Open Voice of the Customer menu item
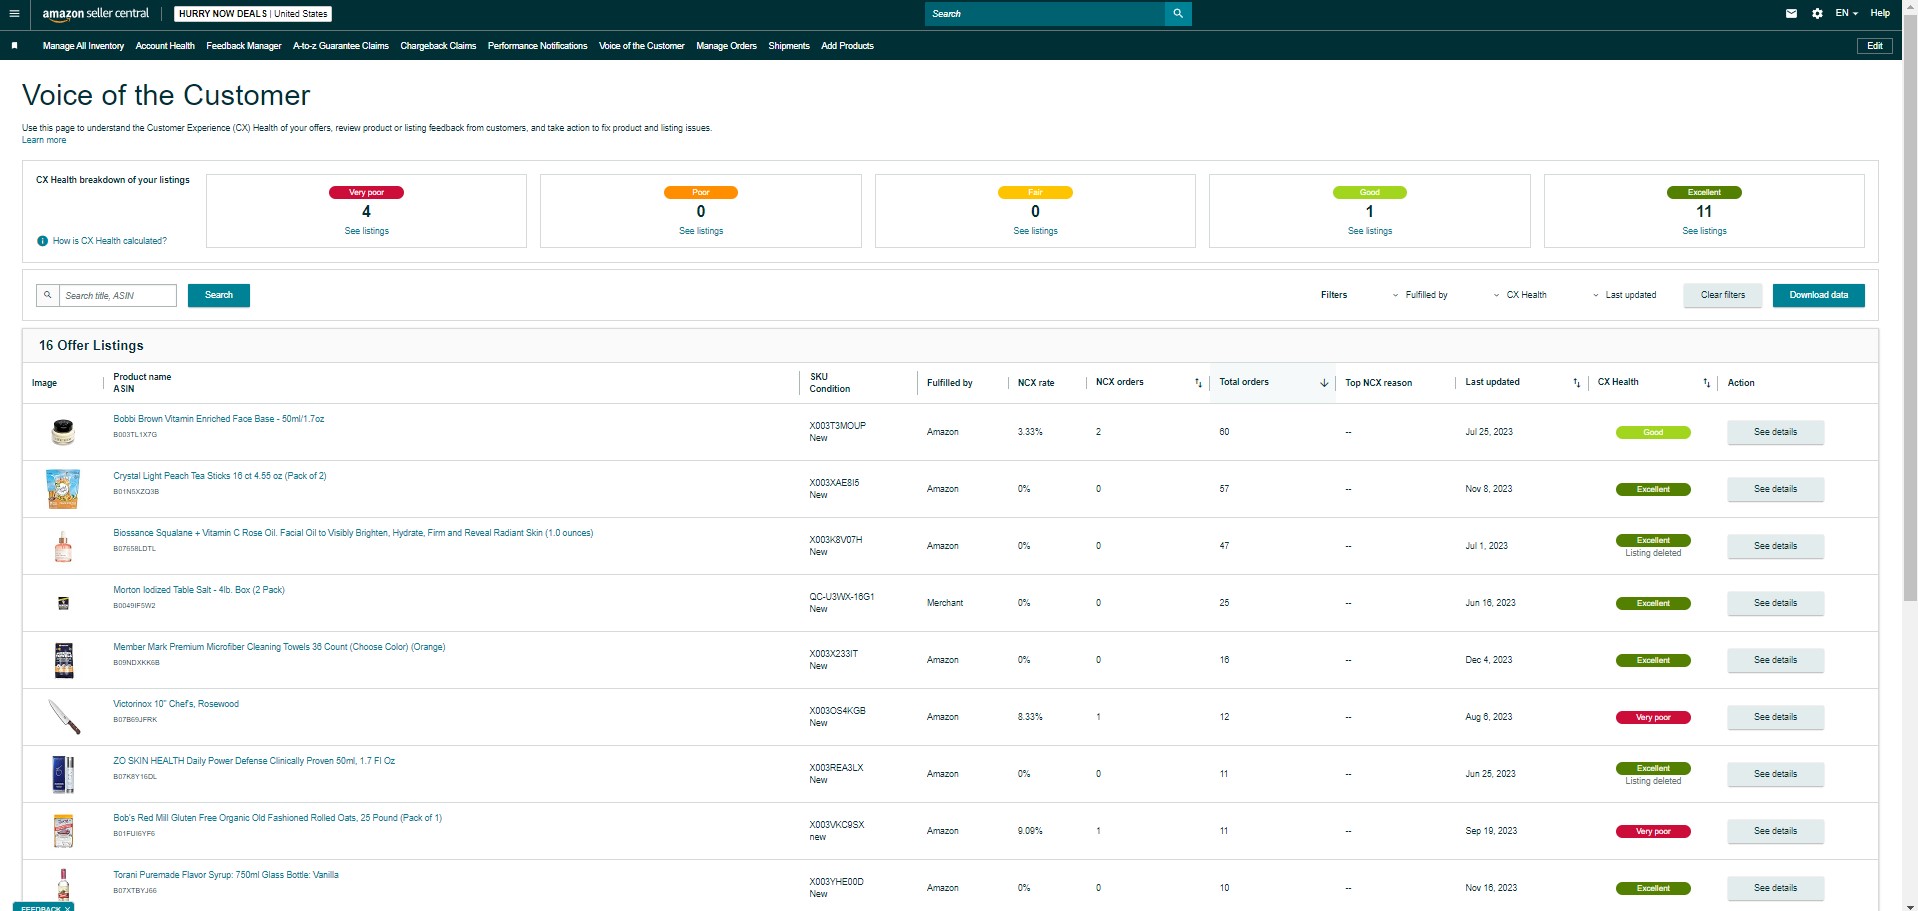Image resolution: width=1918 pixels, height=911 pixels. coord(642,46)
